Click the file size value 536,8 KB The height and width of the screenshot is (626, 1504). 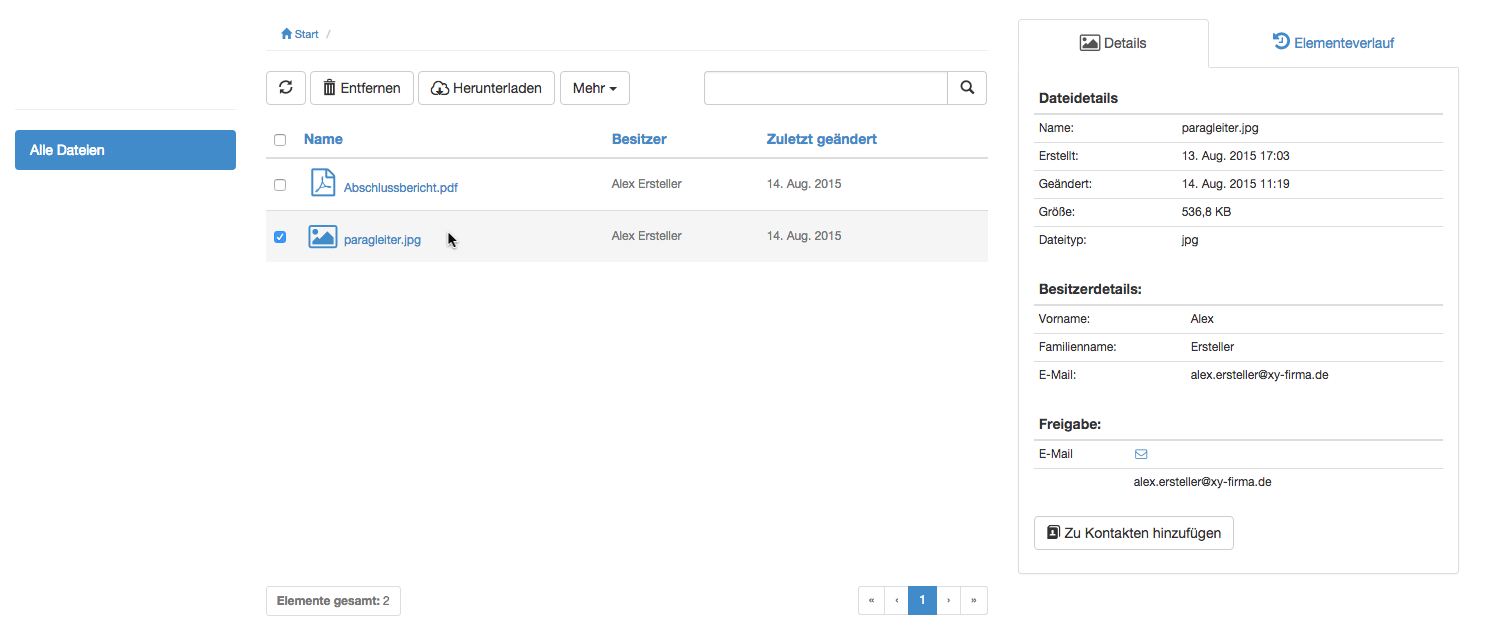click(x=1207, y=212)
